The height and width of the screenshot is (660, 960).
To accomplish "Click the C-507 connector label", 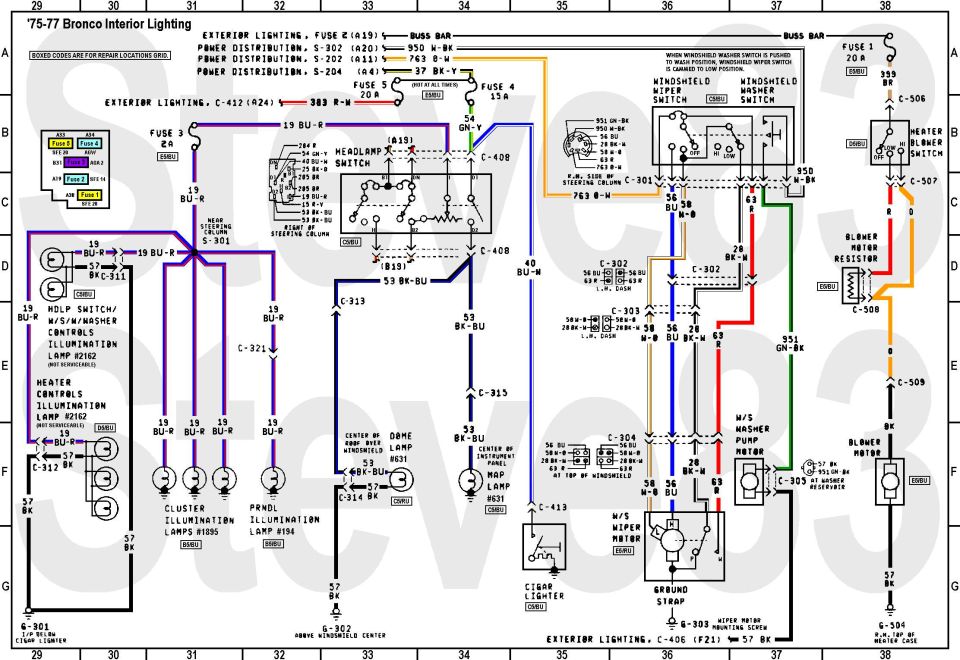I will click(924, 181).
